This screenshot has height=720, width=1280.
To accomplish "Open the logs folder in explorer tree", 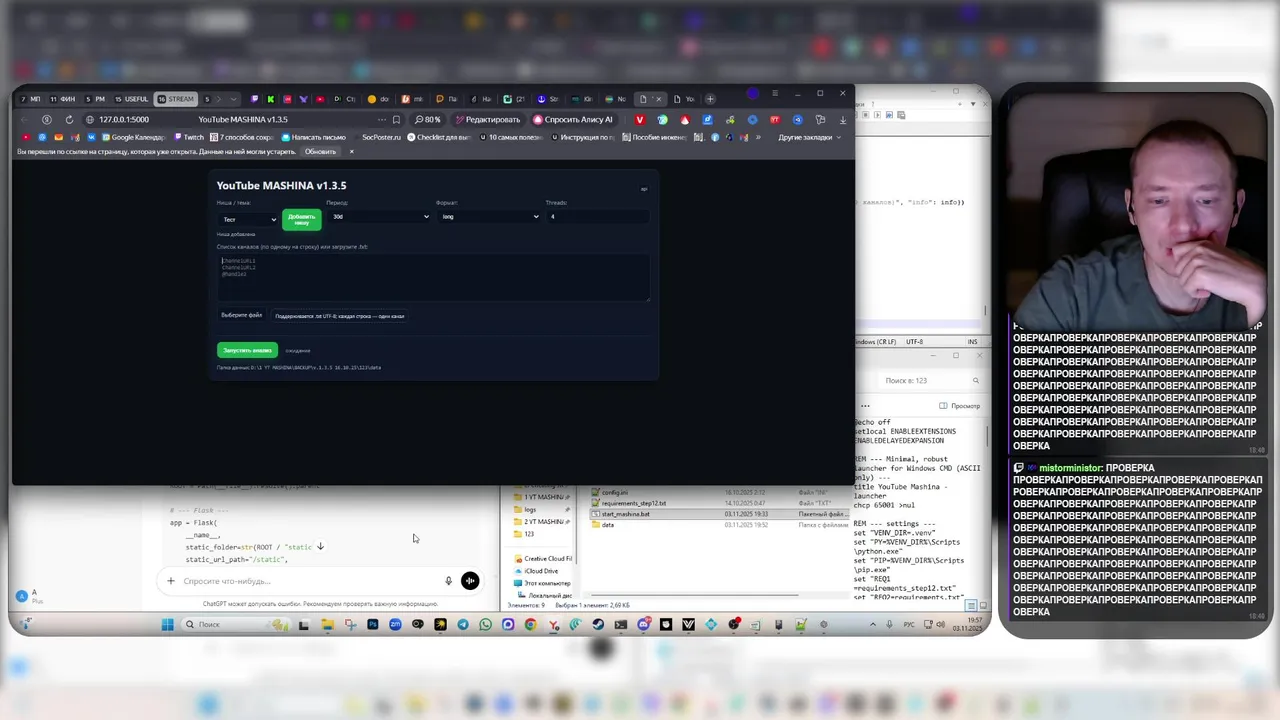I will pyautogui.click(x=524, y=509).
